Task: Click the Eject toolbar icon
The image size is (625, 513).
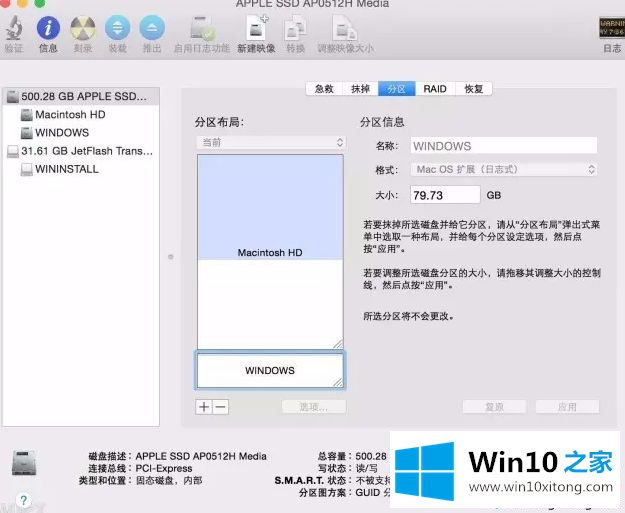Action: (x=152, y=28)
